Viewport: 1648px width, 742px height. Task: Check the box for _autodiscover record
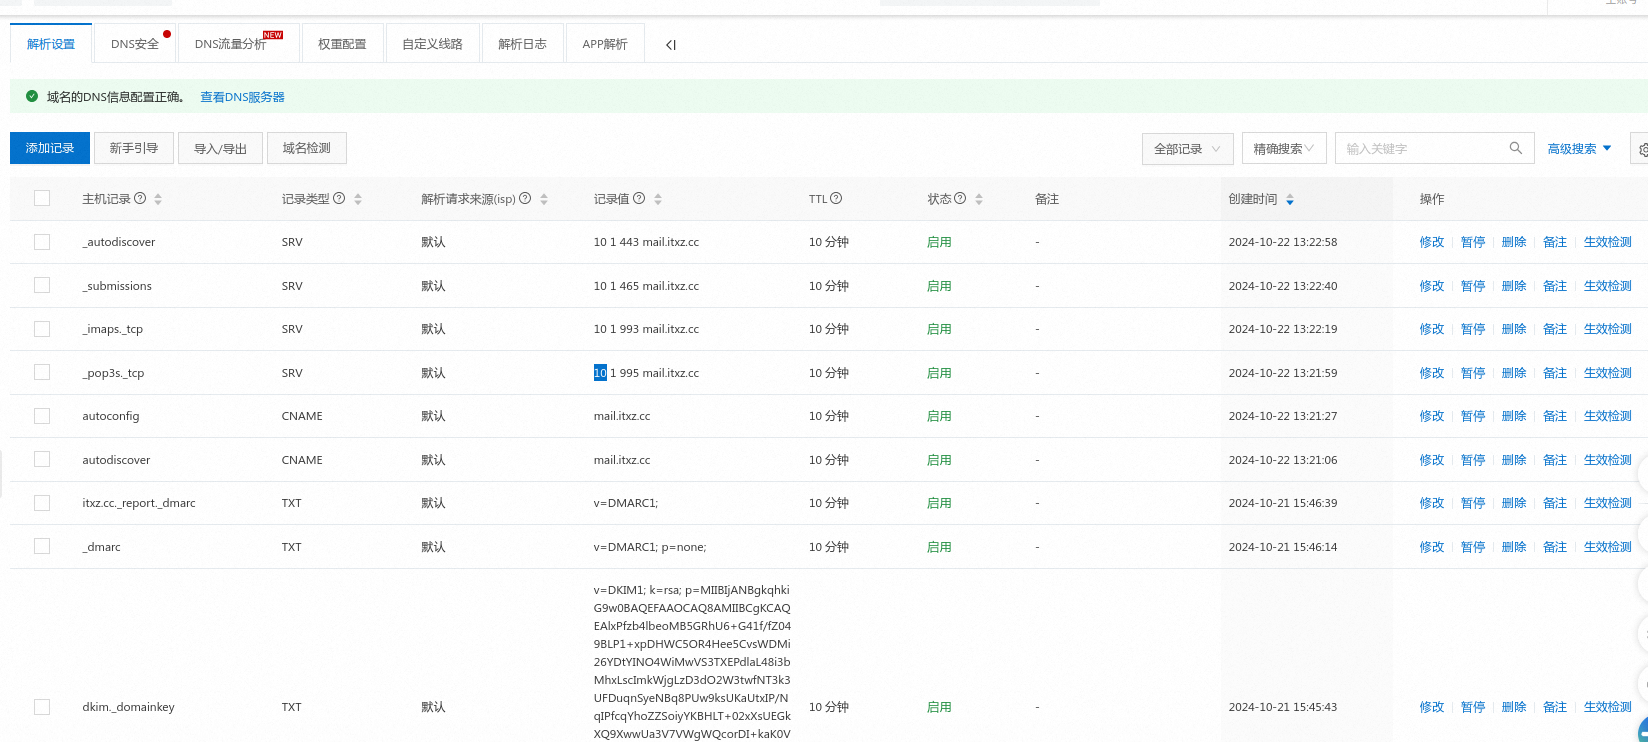click(x=42, y=242)
